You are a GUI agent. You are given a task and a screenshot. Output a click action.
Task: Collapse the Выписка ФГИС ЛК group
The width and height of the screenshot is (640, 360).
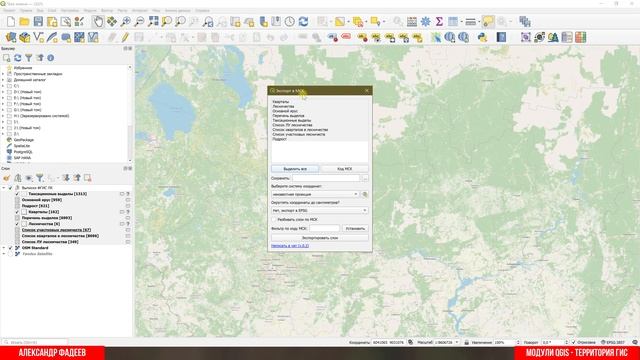pyautogui.click(x=4, y=188)
